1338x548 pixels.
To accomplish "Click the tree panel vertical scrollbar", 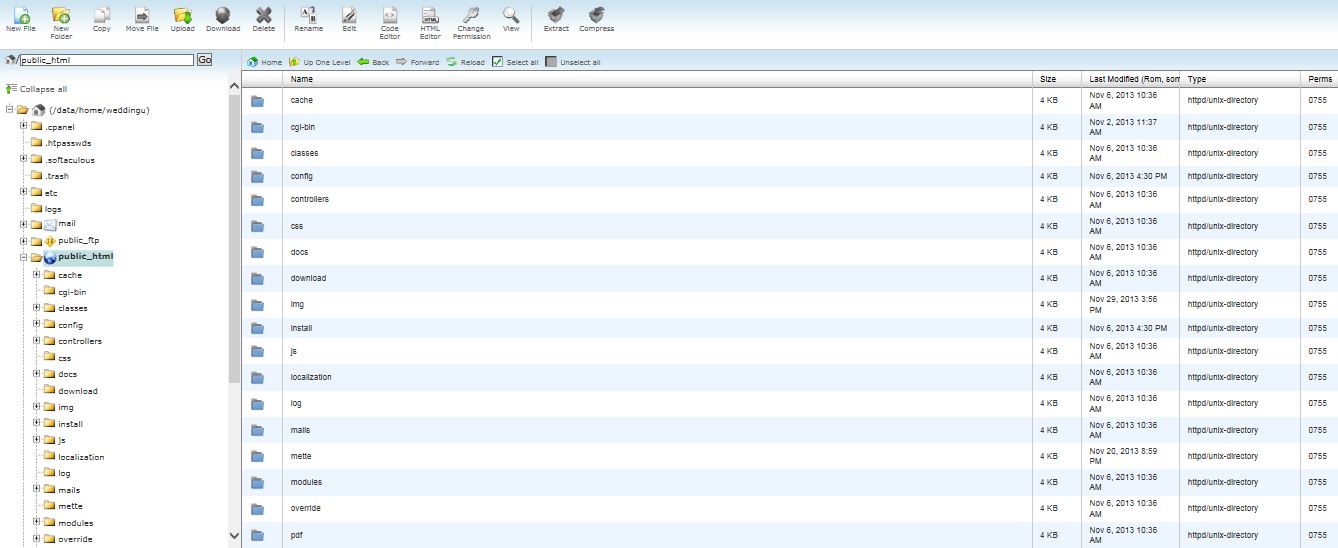I will (x=235, y=300).
